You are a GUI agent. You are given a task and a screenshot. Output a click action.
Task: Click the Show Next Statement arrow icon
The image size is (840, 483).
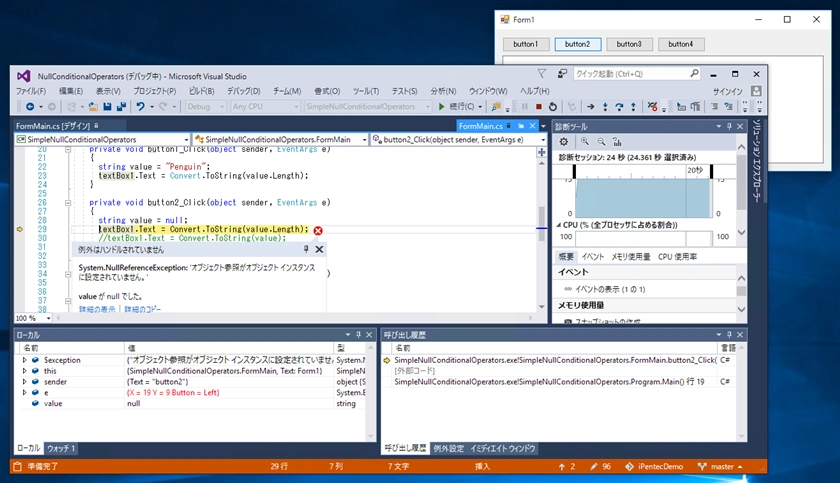[590, 107]
